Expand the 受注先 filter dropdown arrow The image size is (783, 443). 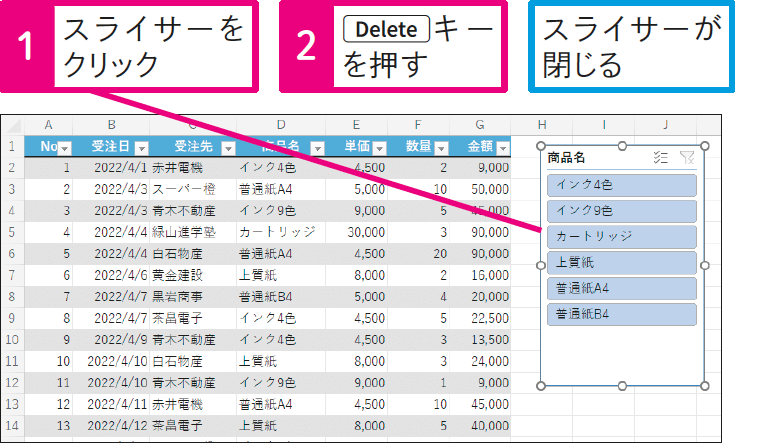coord(227,148)
